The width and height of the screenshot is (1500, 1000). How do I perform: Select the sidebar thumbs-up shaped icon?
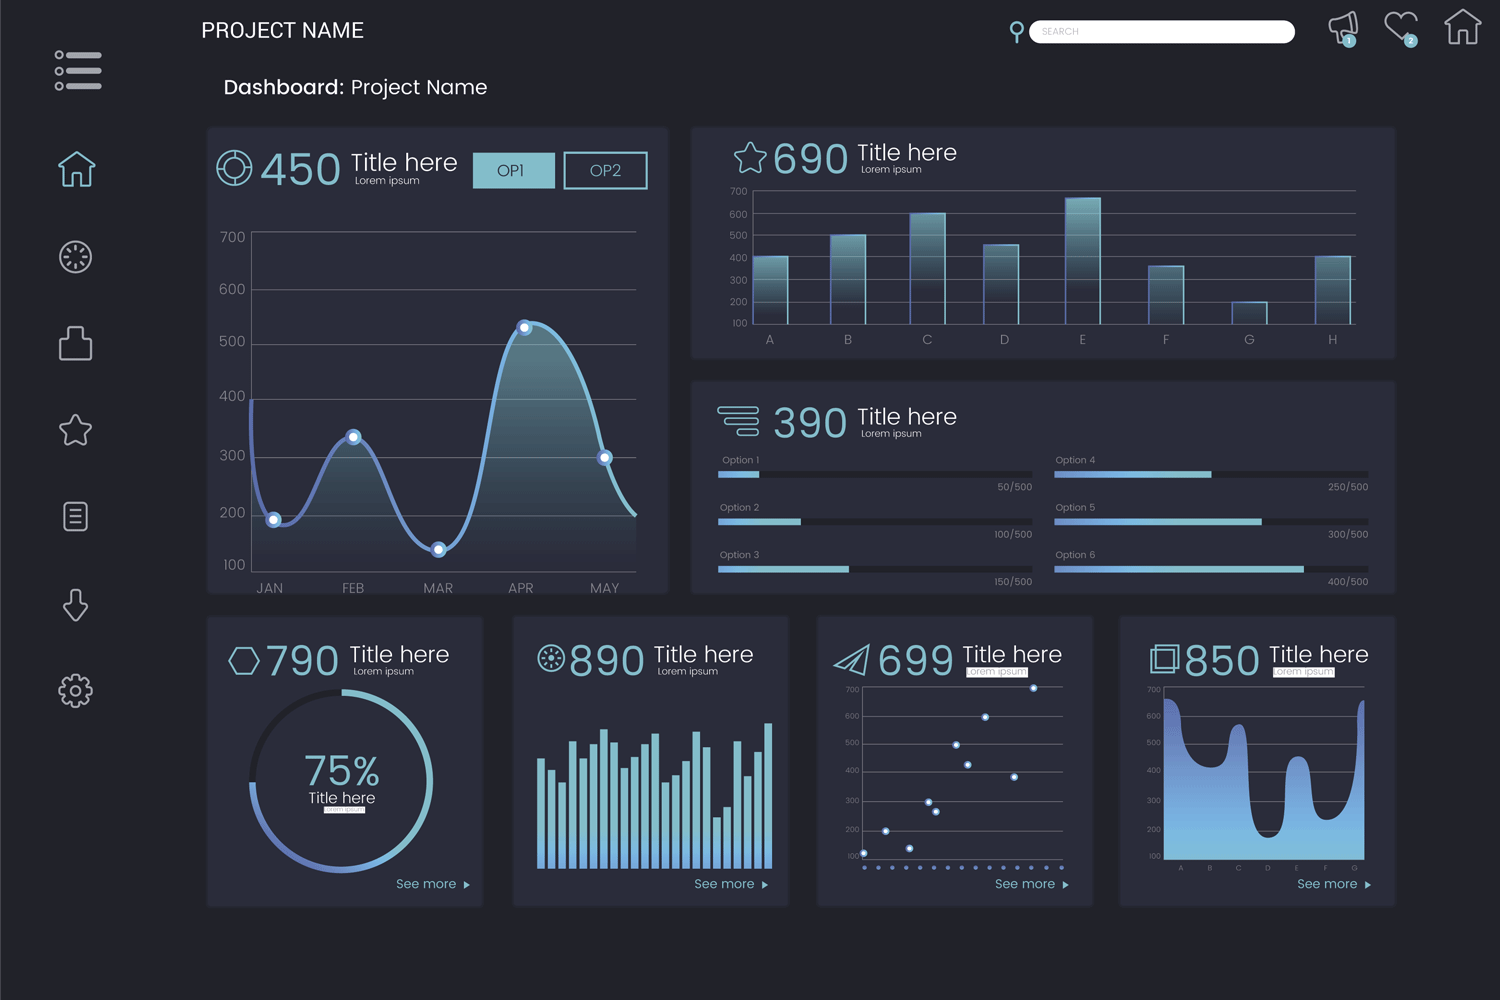tap(75, 343)
